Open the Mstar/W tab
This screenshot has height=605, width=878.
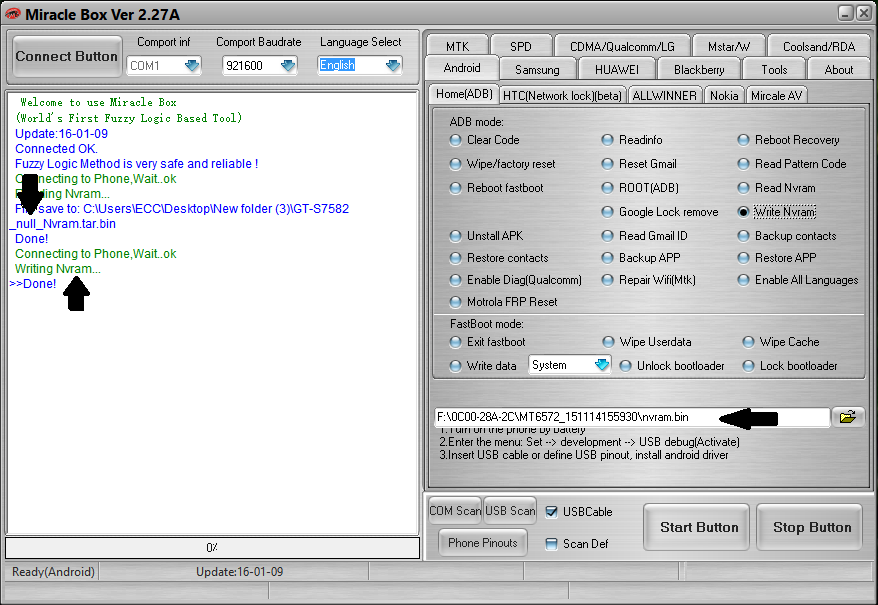(x=728, y=46)
